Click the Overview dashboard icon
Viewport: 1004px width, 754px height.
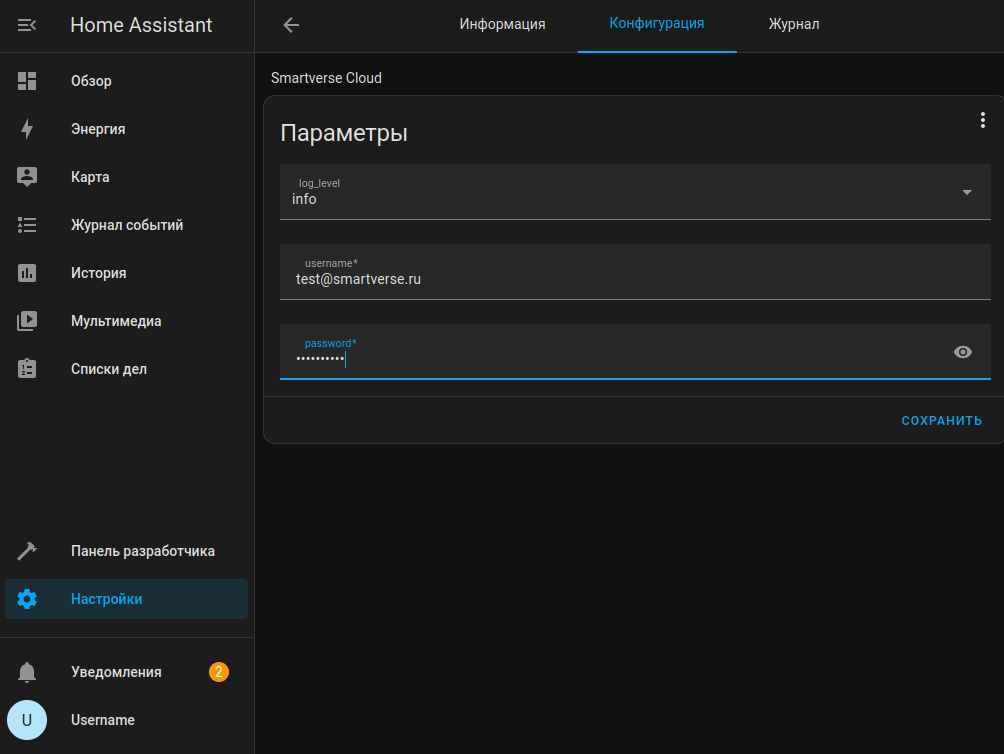click(x=27, y=81)
